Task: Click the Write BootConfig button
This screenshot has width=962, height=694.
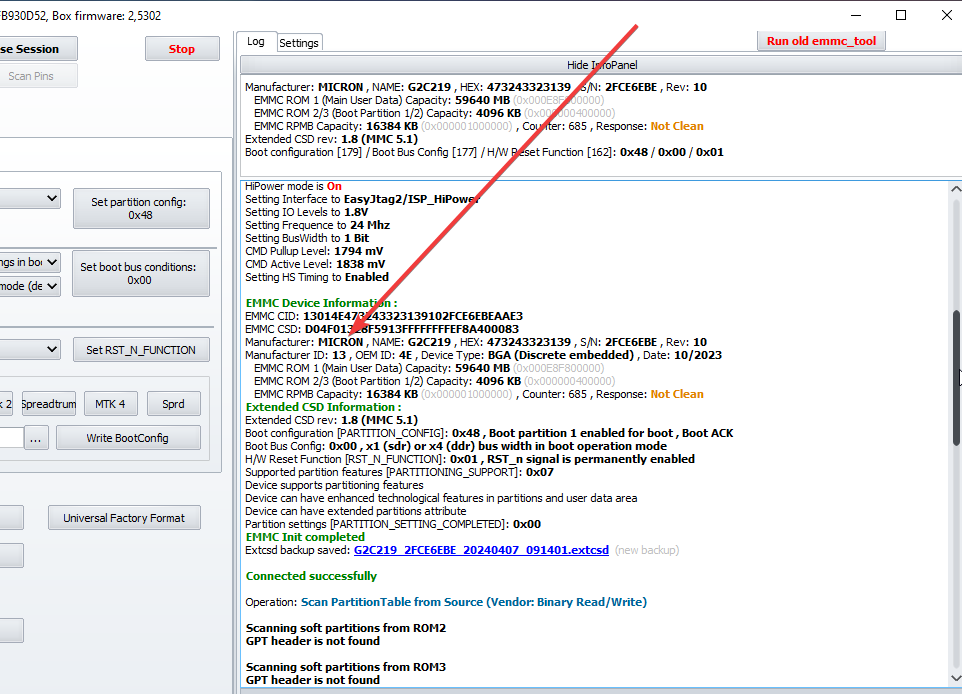Action: (x=128, y=438)
